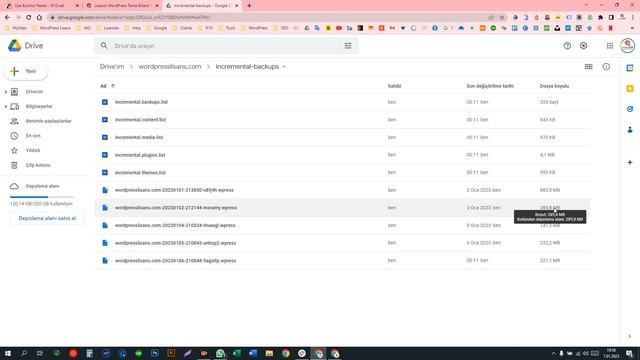Select the 20230105-210845 wpress backup file
The height and width of the screenshot is (360, 640).
click(x=343, y=242)
